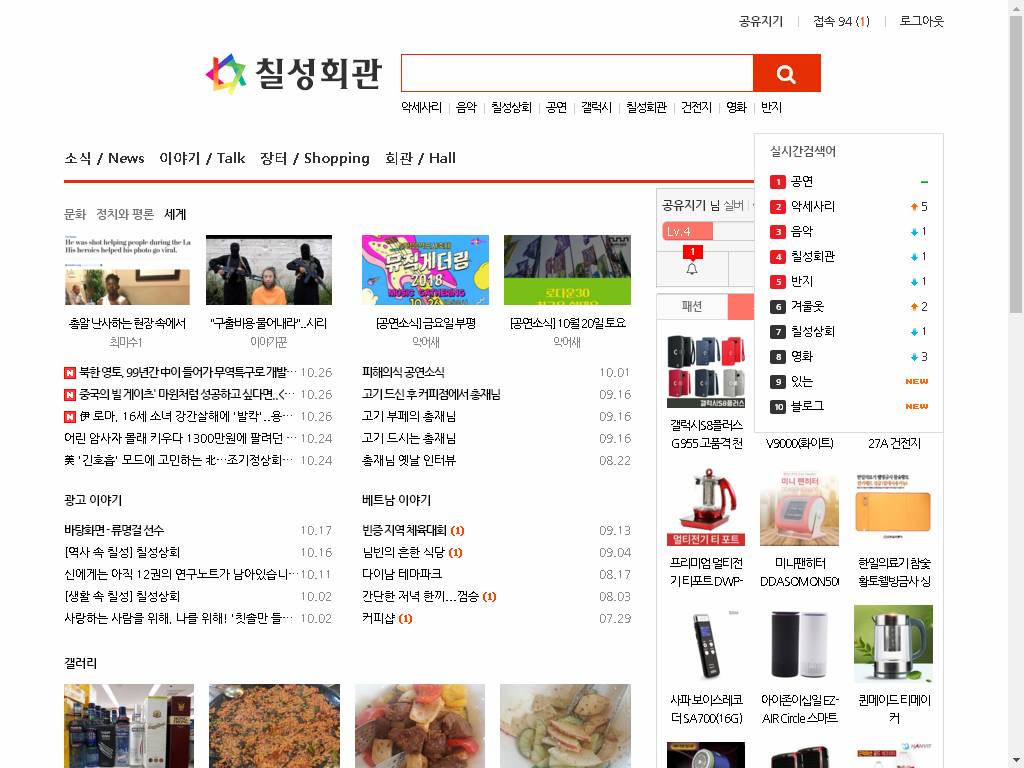Click the colorful 칠성회관 star logo
The image size is (1024, 768).
coord(225,74)
